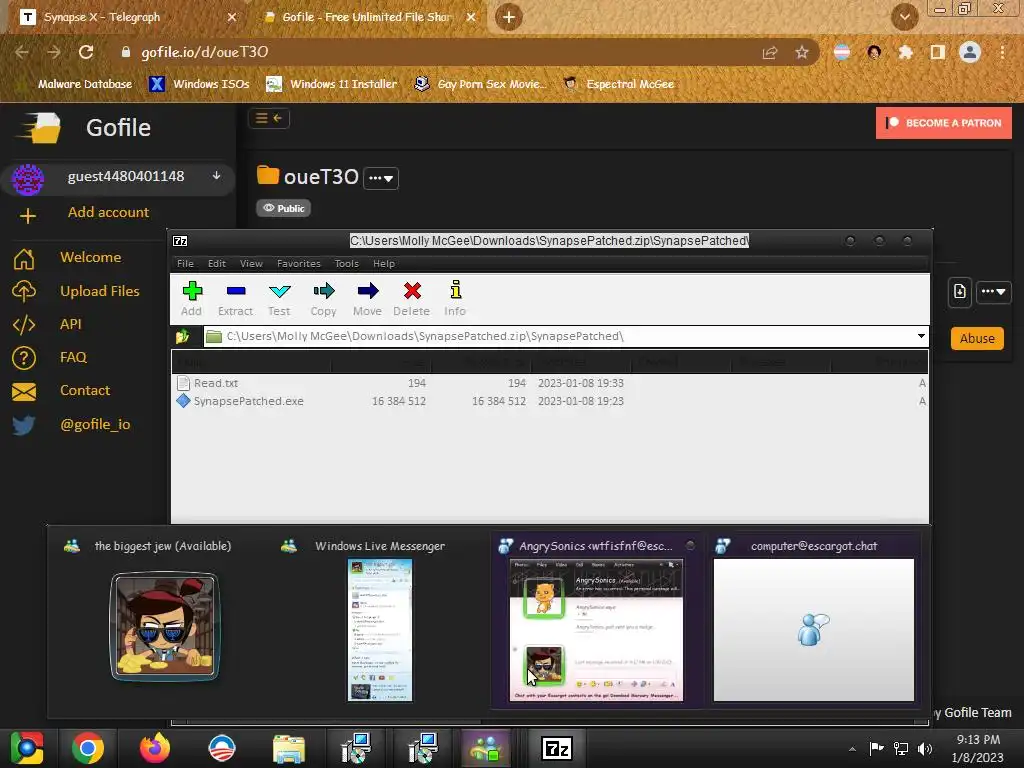Open the Help menu in 7-Zip
The width and height of the screenshot is (1024, 768).
[x=384, y=264]
